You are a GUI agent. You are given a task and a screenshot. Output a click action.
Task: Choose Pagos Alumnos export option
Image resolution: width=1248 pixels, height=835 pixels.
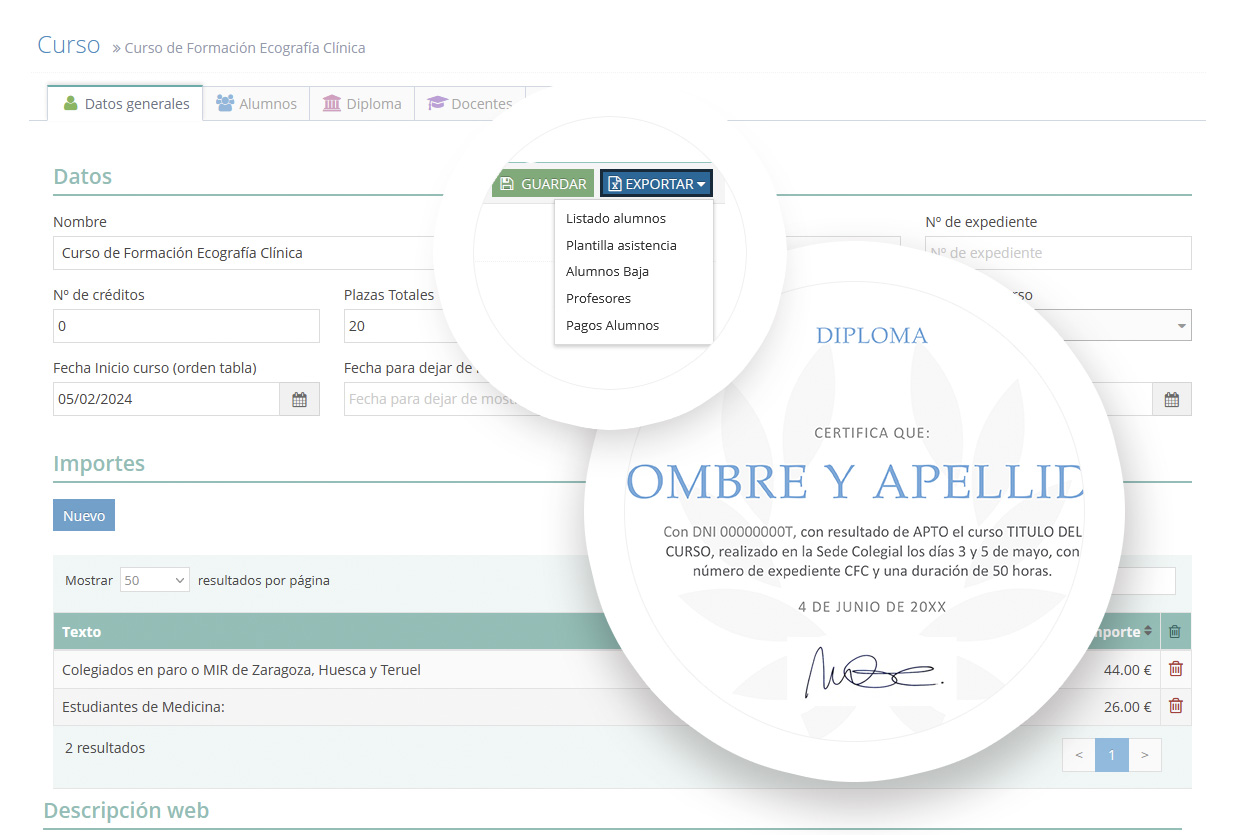(x=612, y=325)
